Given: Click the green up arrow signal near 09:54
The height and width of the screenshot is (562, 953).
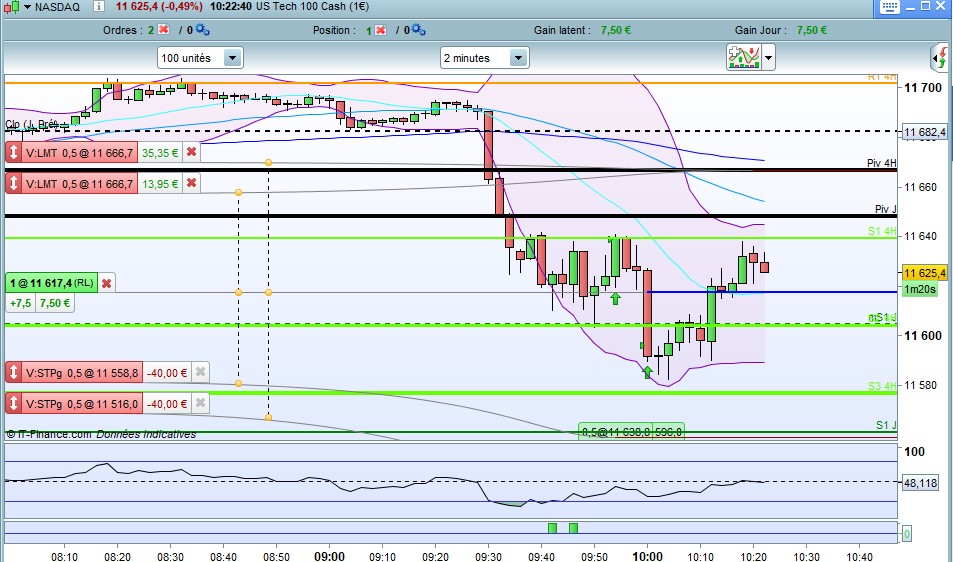Looking at the screenshot, I should click(615, 298).
